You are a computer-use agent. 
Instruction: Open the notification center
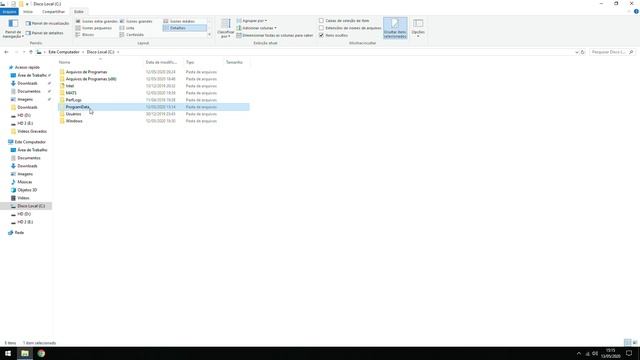coord(629,353)
